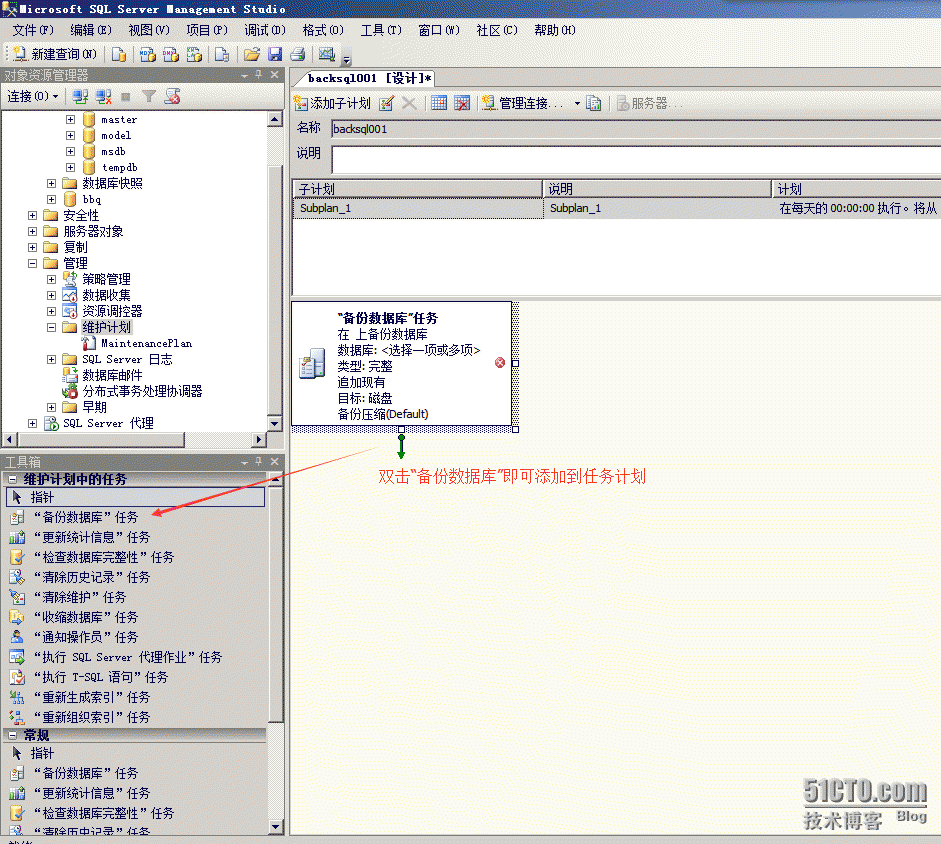The width and height of the screenshot is (941, 844).
Task: Click Object Explorer horizontal scrollbar right arrow
Action: point(259,439)
